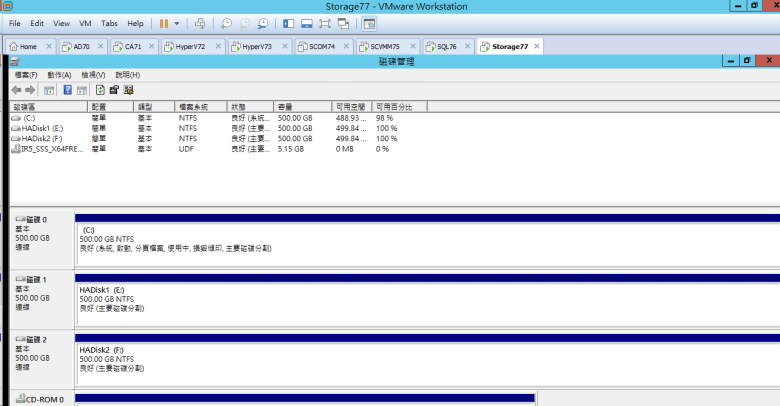Screen dimensions: 780x406
Task: Switch to the HyperV72 tab
Action: [188, 46]
